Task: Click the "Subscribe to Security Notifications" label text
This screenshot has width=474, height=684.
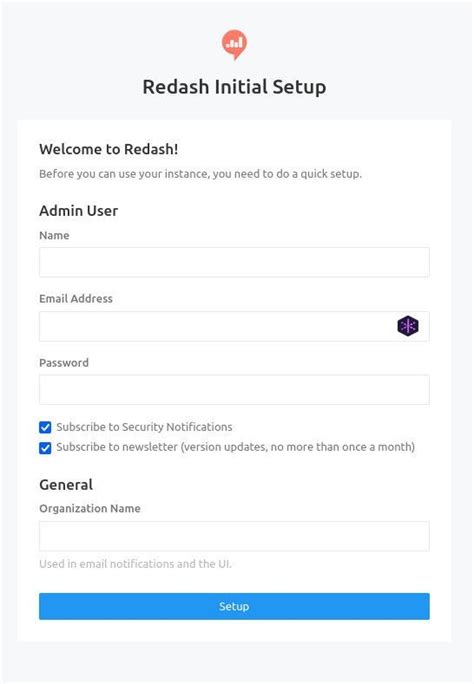Action: coord(144,427)
